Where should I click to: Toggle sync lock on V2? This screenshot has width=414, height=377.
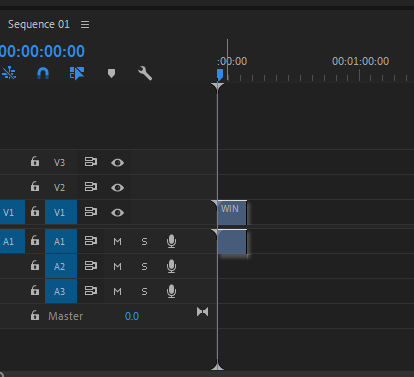[x=90, y=187]
